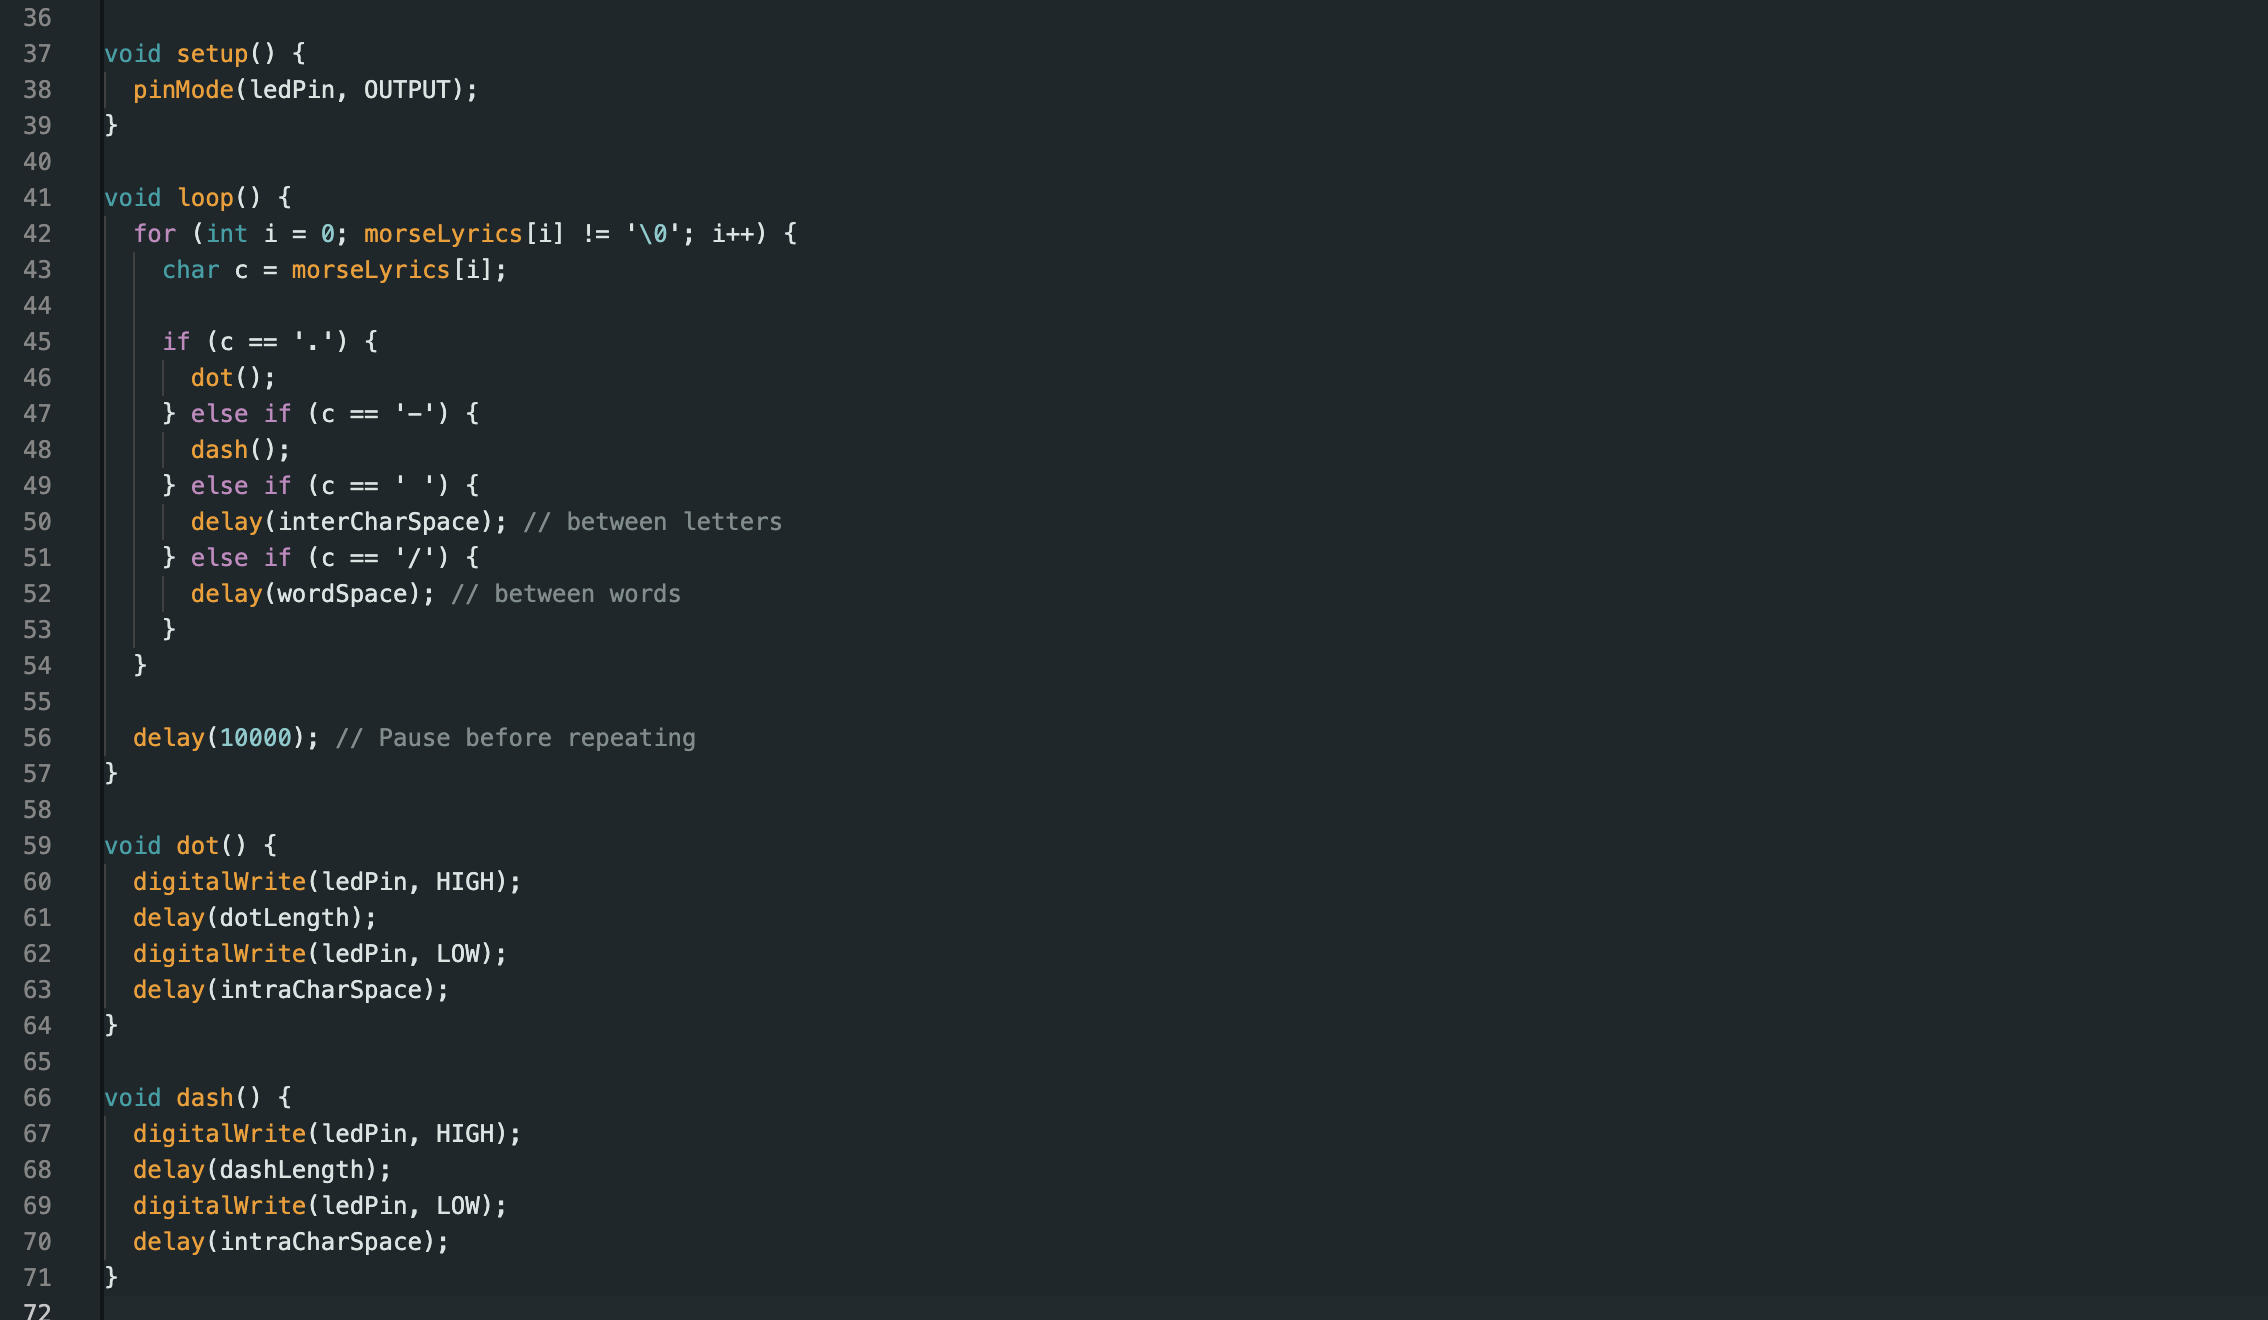Click the for keyword on line 42
The height and width of the screenshot is (1320, 2268).
pyautogui.click(x=154, y=234)
